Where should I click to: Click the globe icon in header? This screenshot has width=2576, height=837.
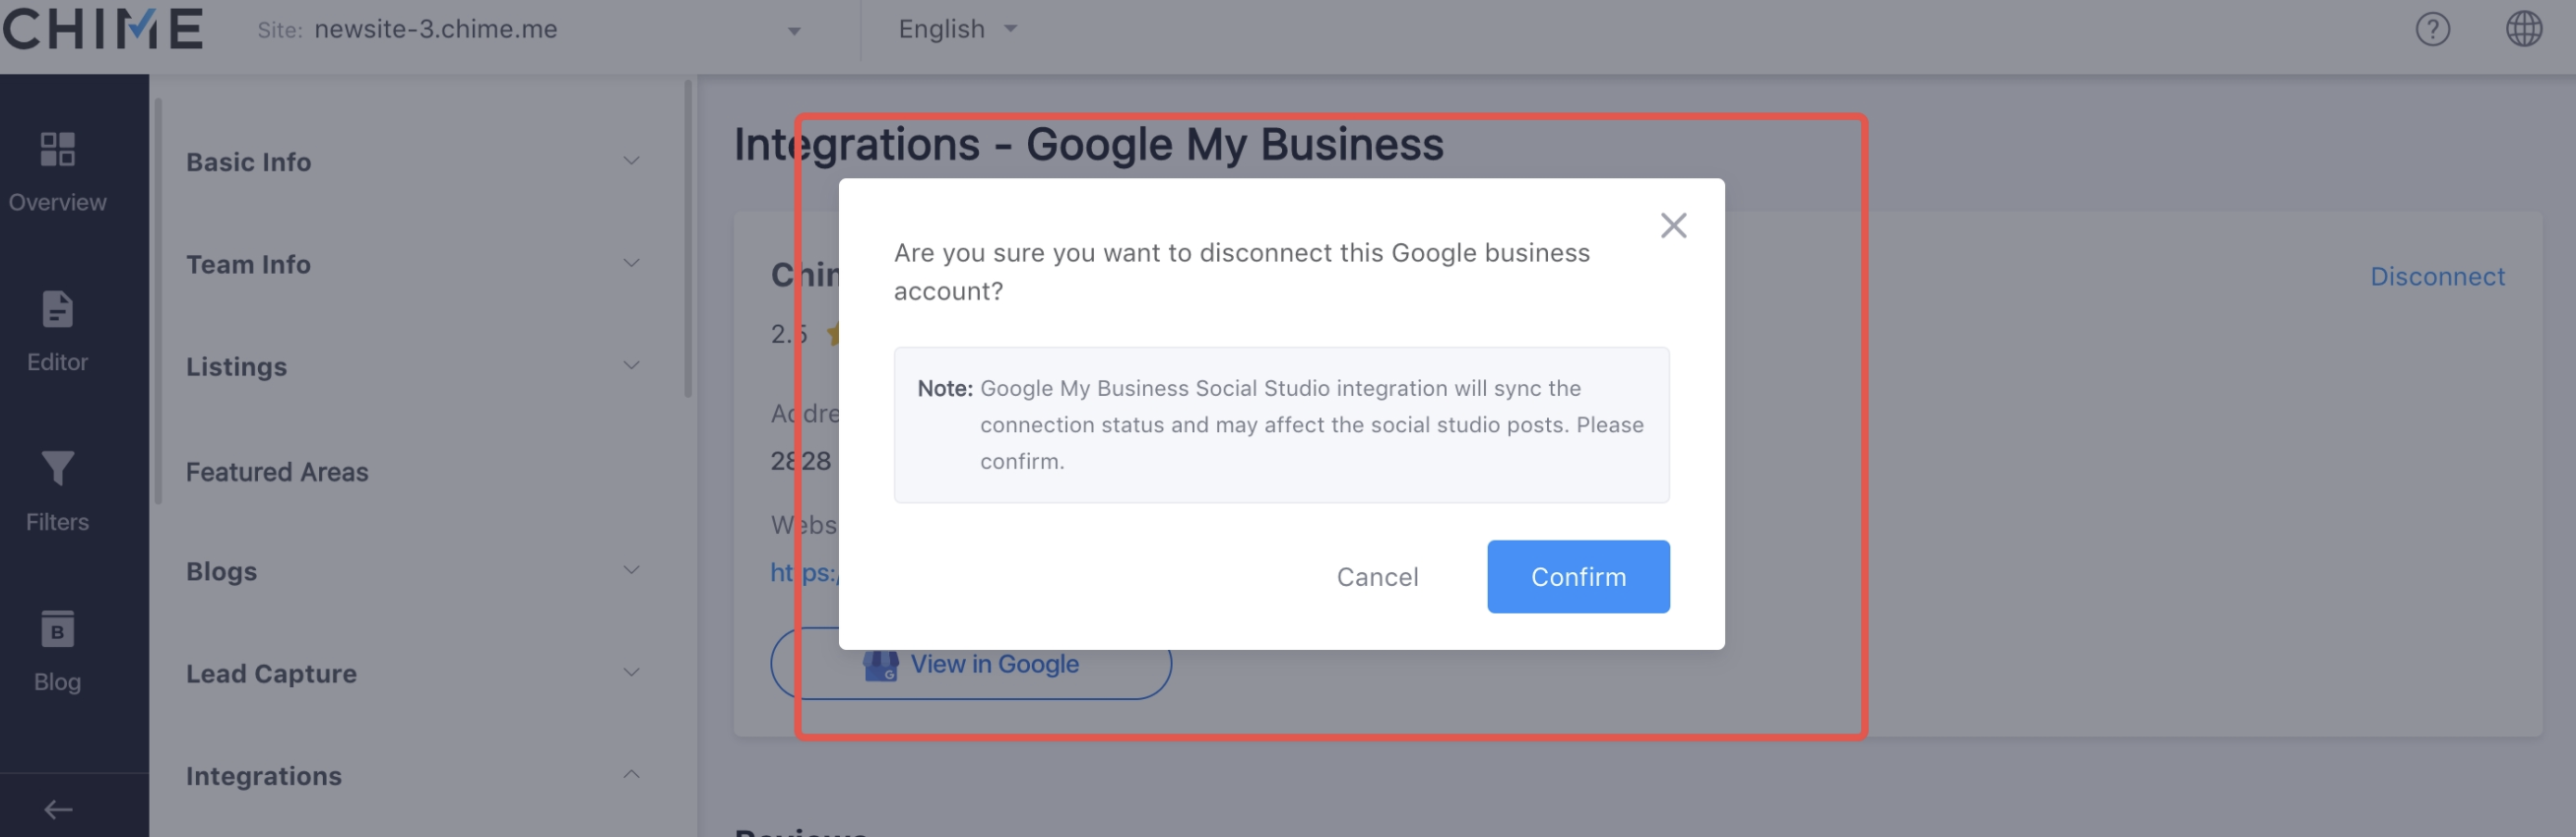[2523, 29]
